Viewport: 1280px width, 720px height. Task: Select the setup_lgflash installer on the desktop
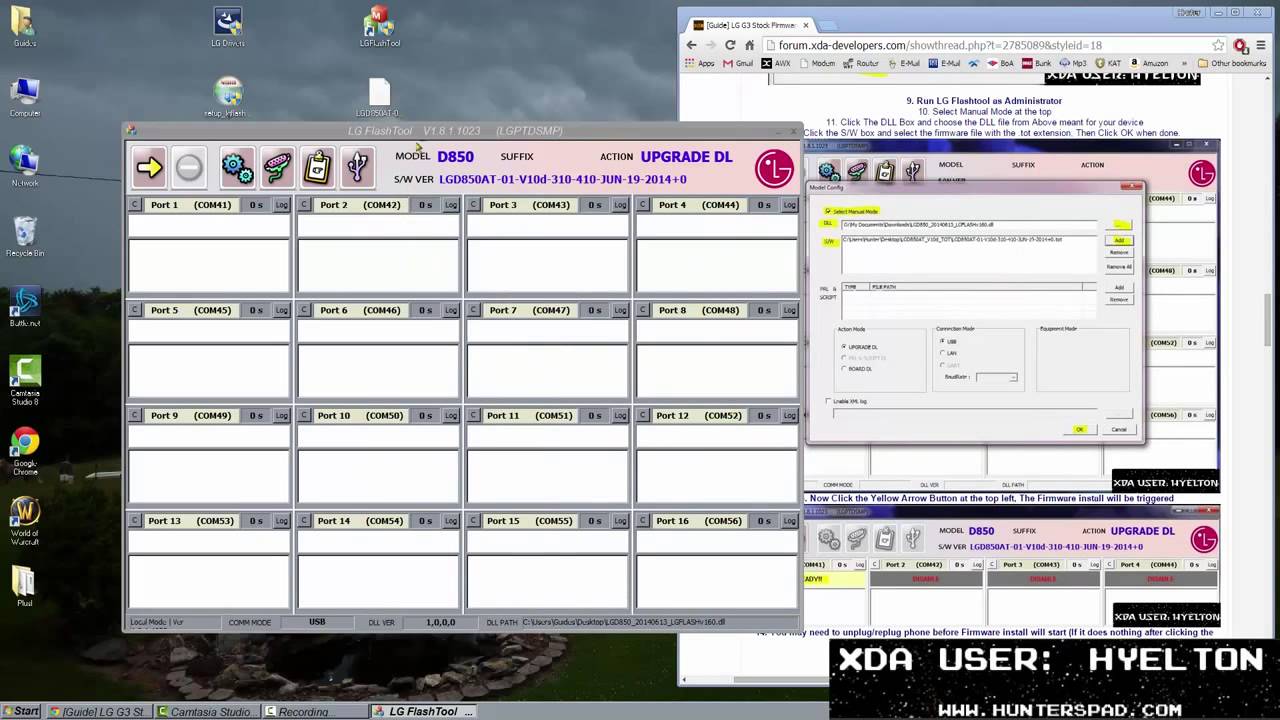pyautogui.click(x=228, y=98)
